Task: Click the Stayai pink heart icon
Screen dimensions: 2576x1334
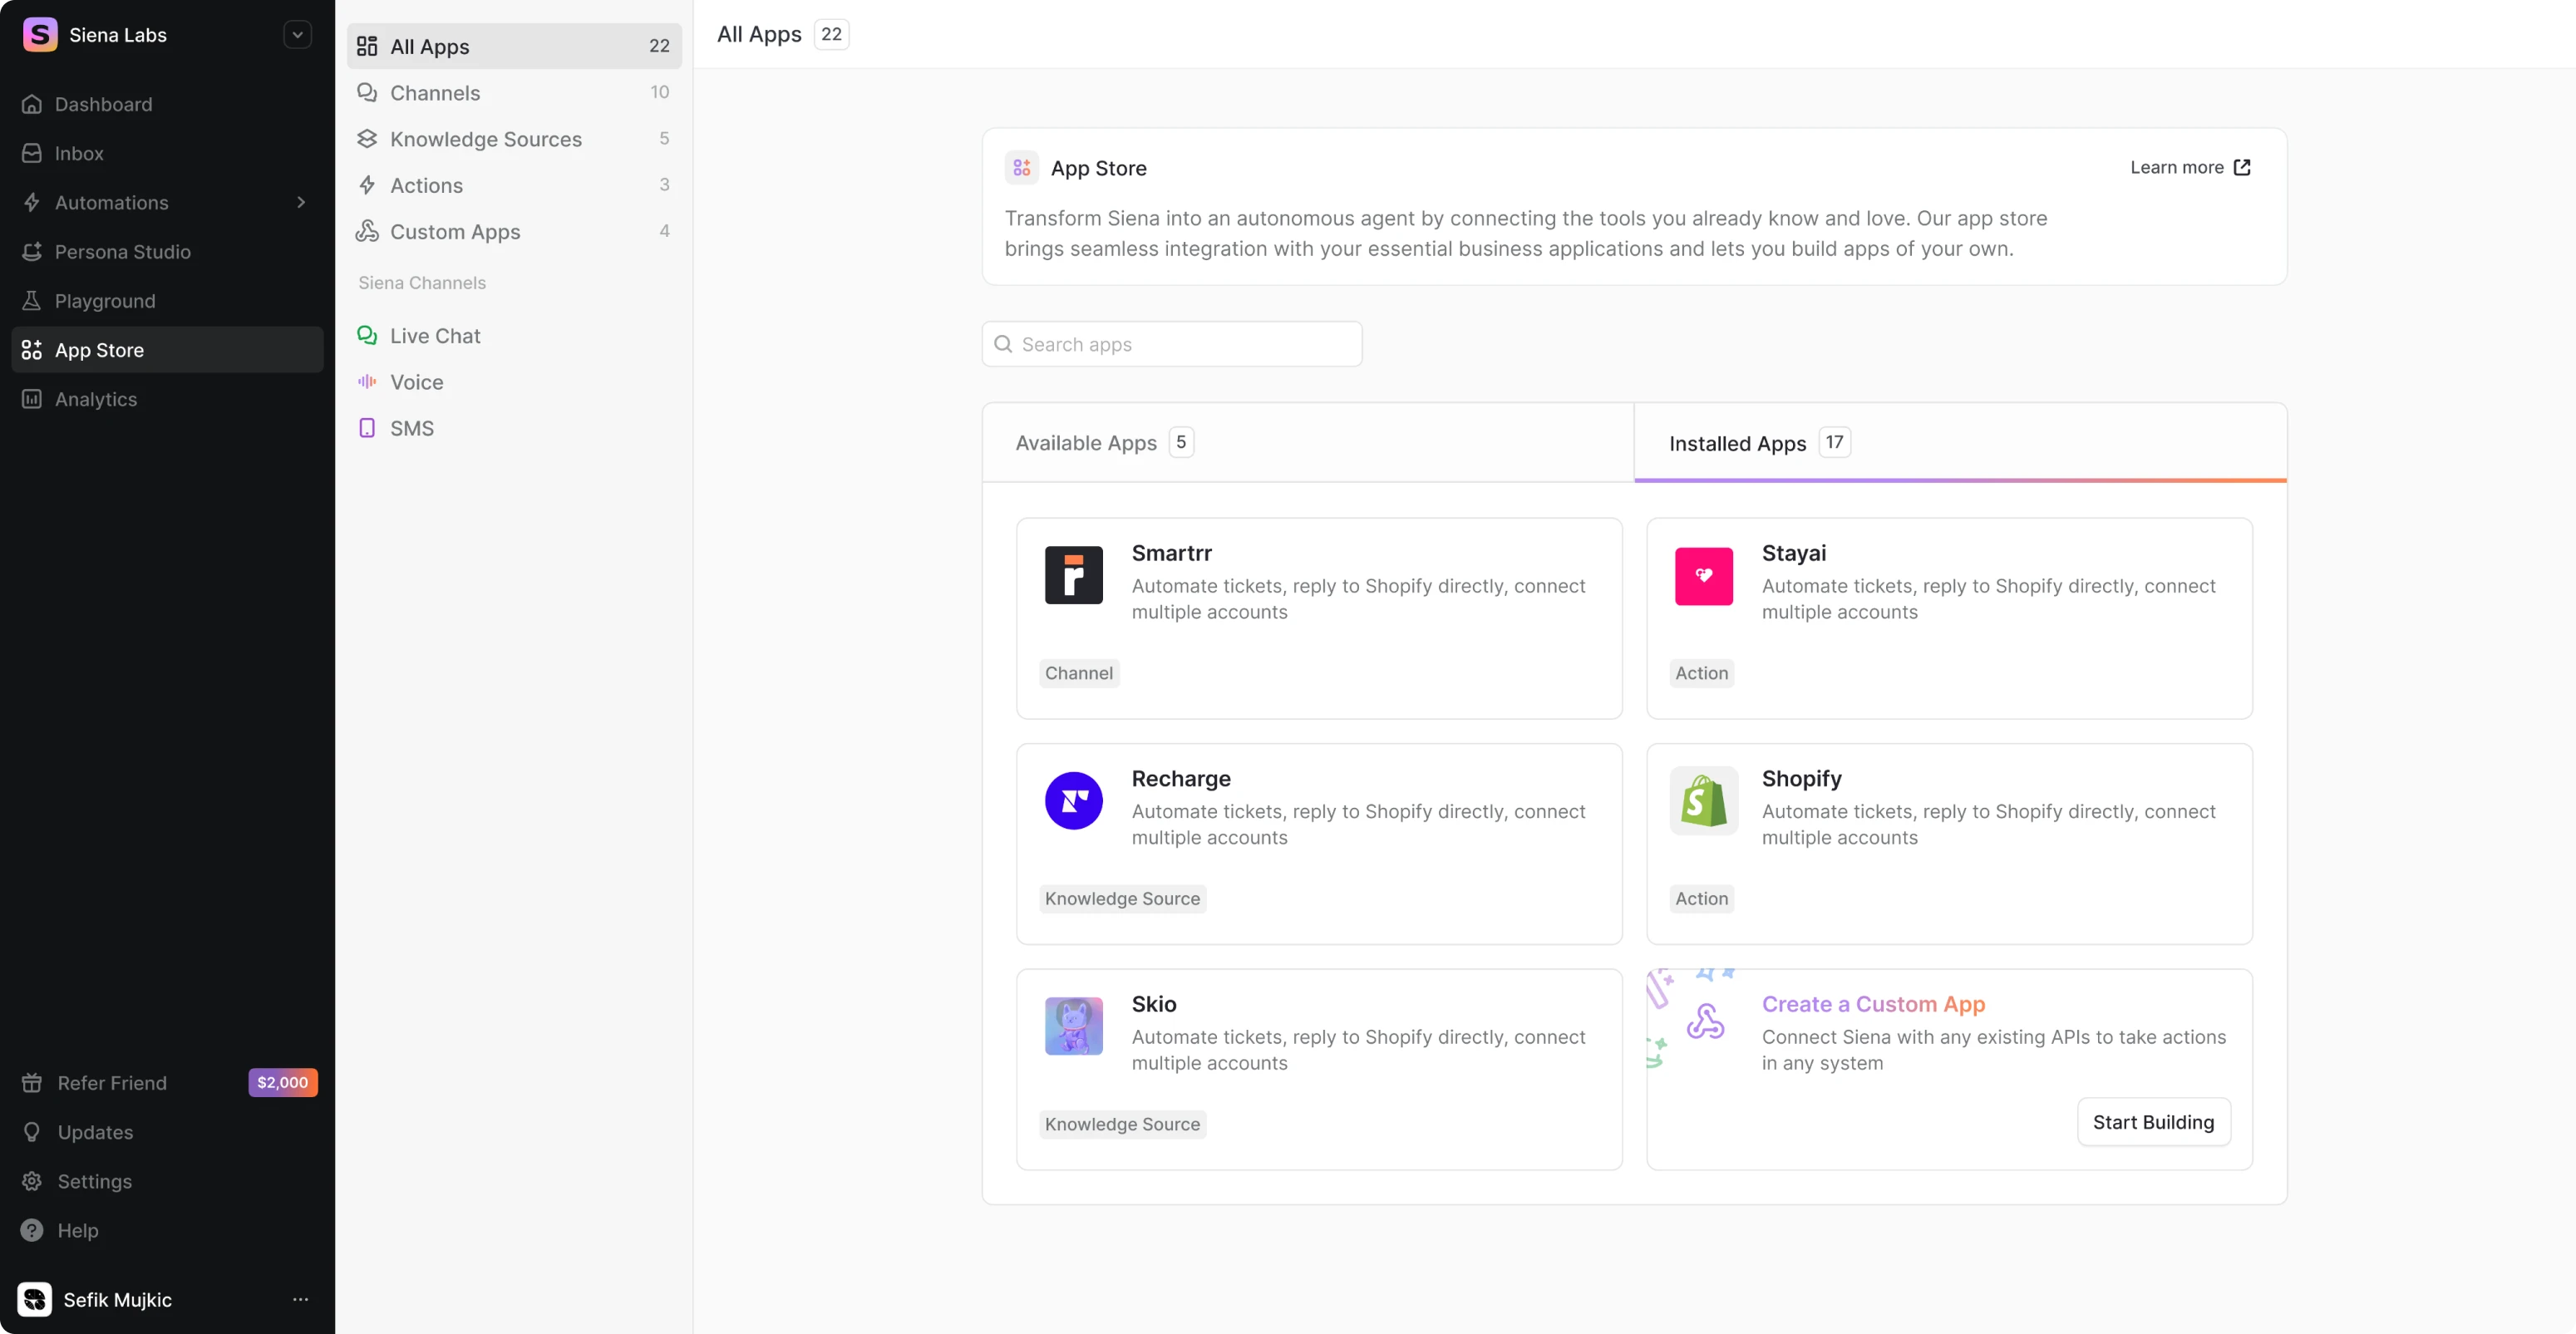Action: click(1703, 575)
